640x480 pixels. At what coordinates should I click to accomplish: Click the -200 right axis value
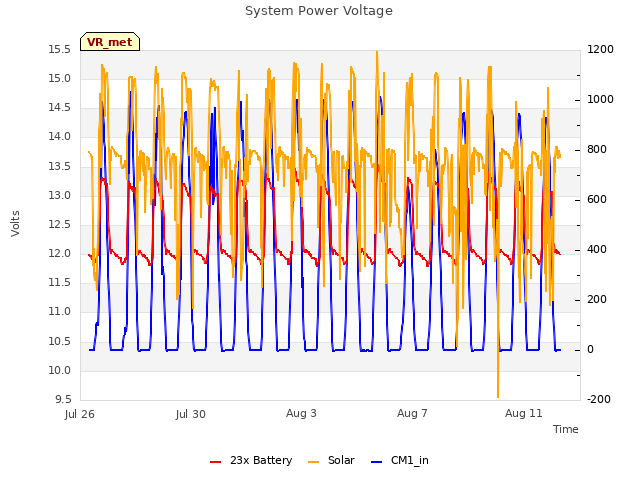point(599,399)
